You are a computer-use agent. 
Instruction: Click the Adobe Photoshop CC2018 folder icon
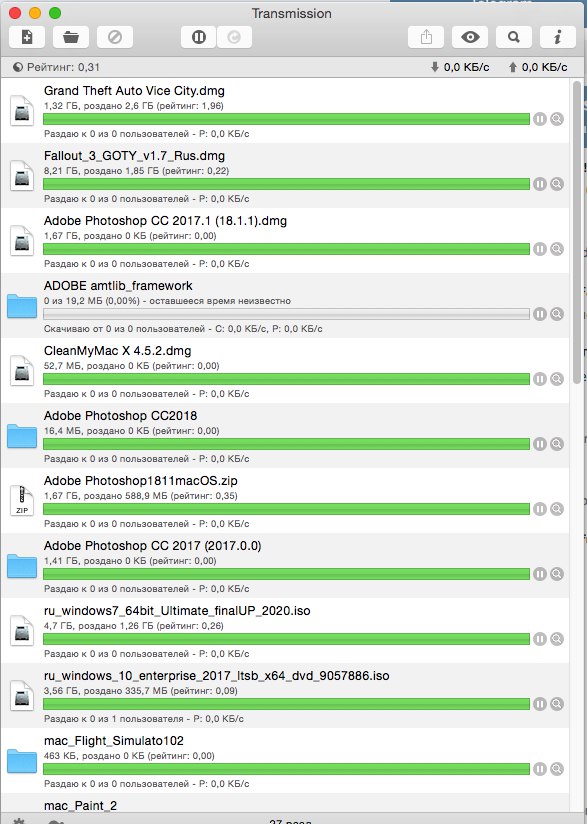[22, 436]
